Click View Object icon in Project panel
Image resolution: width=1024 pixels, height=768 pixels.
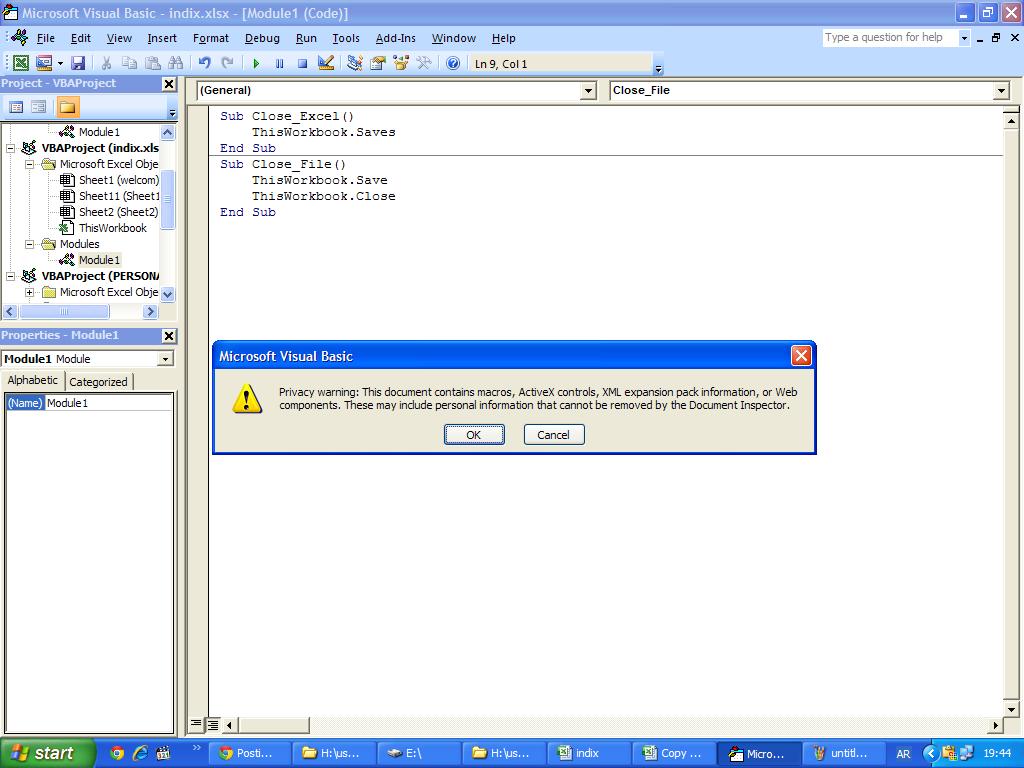click(39, 106)
